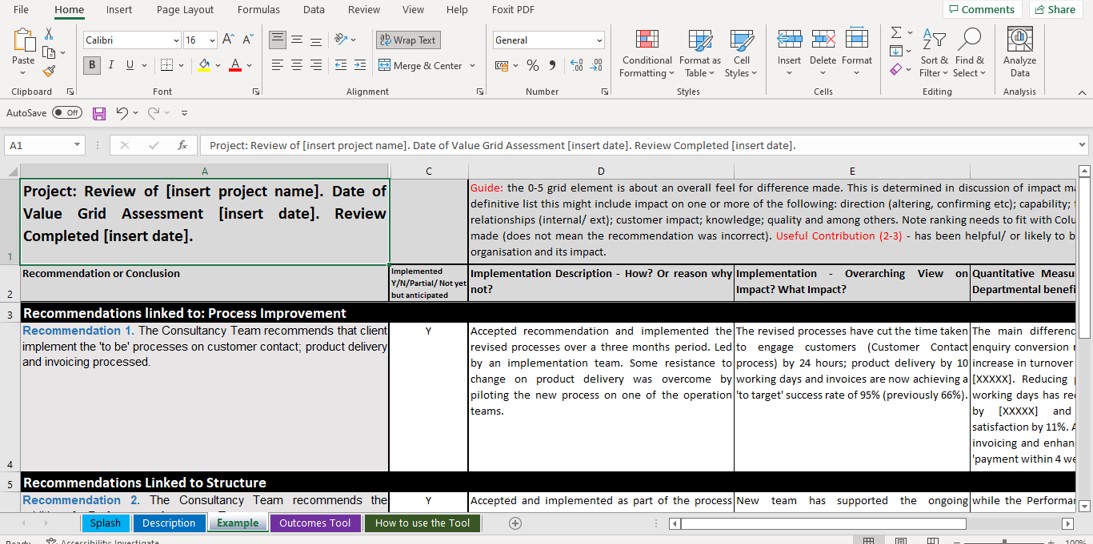Open the Splash sheet tab
The width and height of the screenshot is (1093, 544).
click(105, 523)
